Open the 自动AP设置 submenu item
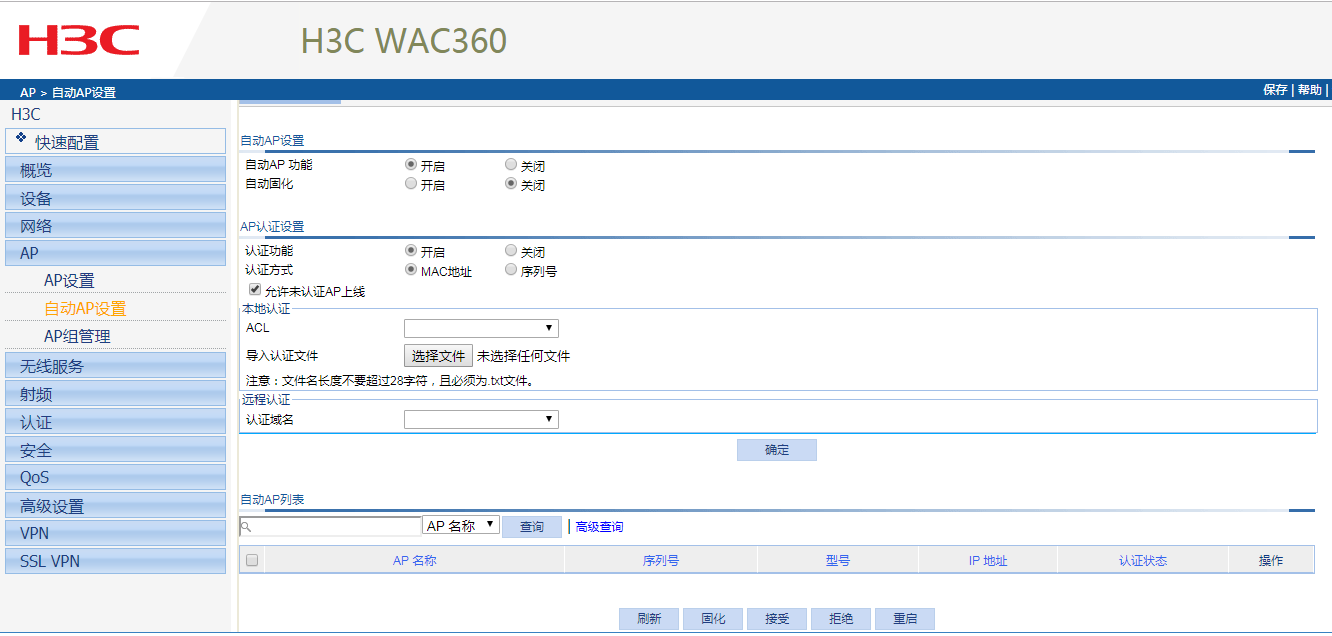 coord(85,309)
